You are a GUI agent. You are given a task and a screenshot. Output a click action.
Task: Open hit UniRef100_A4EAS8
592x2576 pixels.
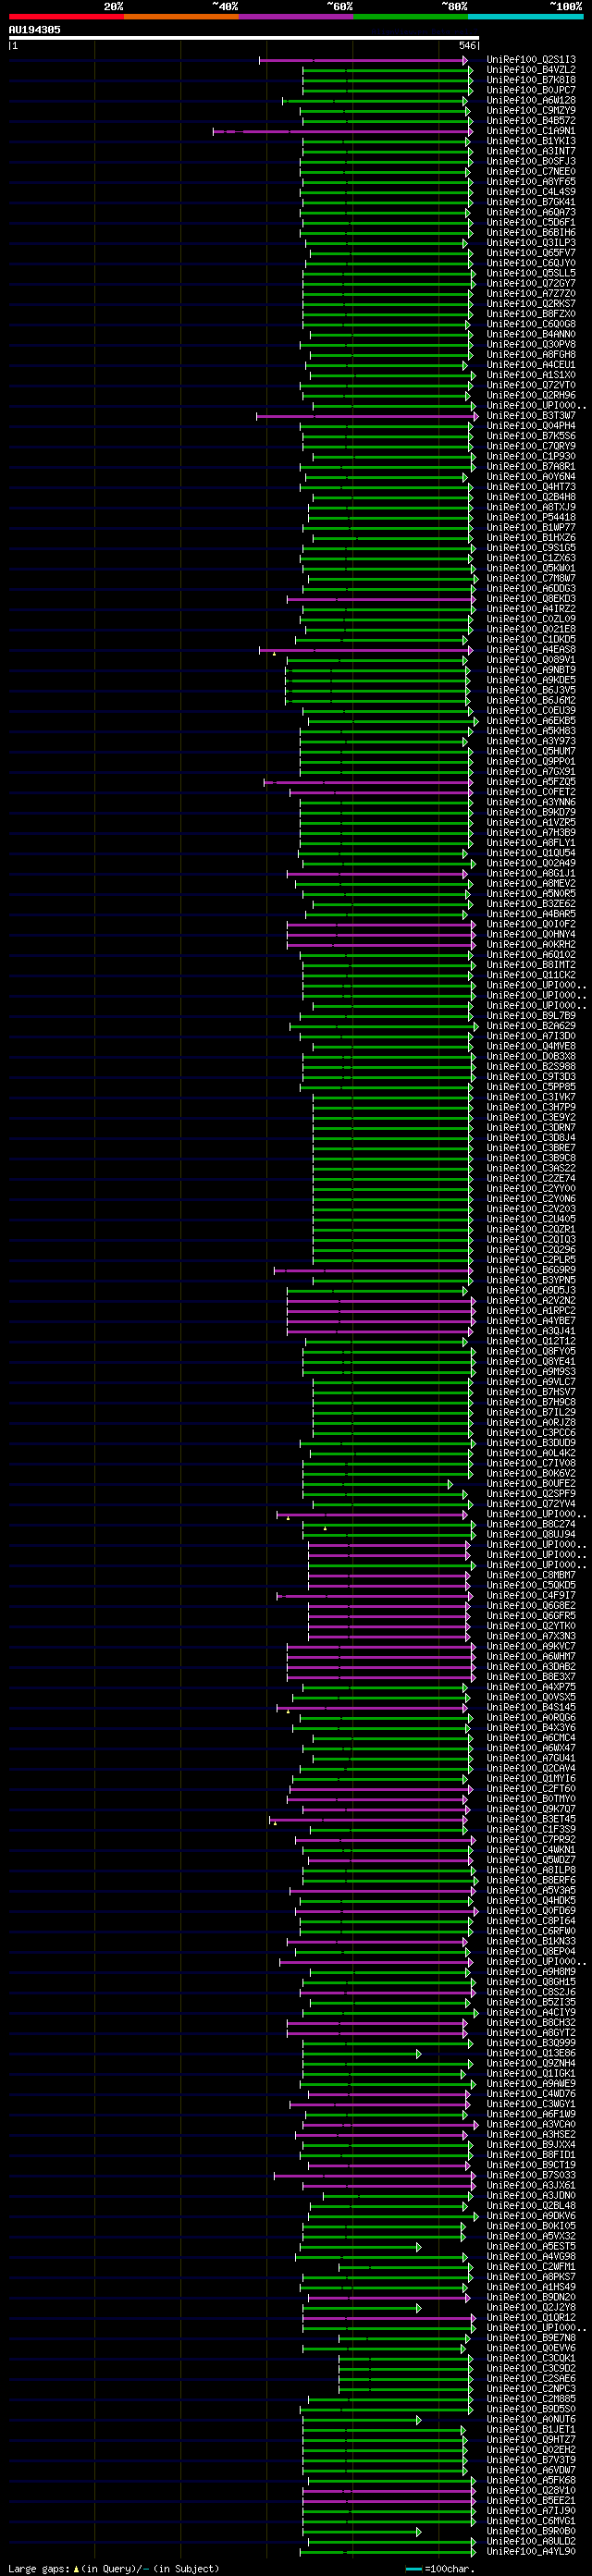pos(531,650)
